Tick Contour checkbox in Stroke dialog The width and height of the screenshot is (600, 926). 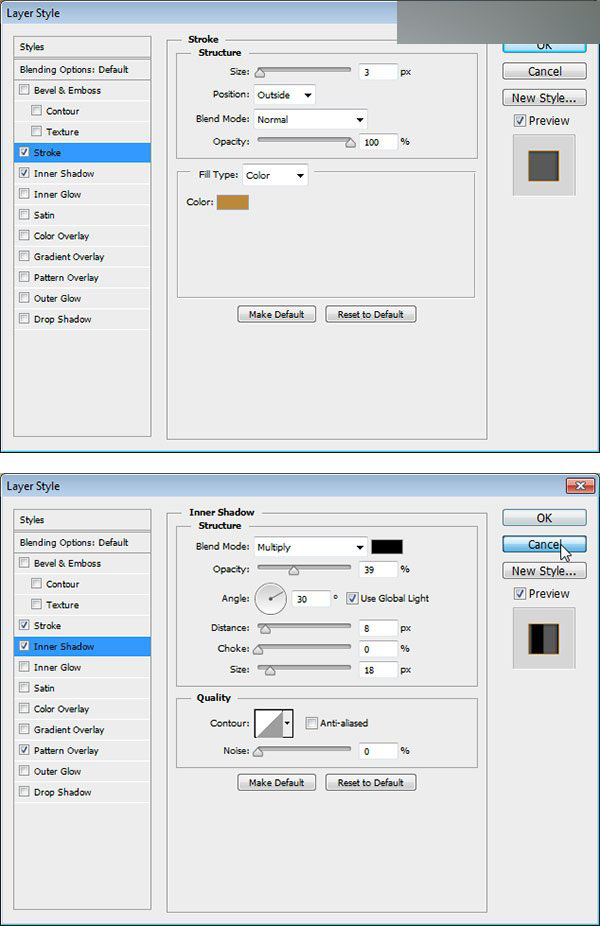tap(37, 110)
